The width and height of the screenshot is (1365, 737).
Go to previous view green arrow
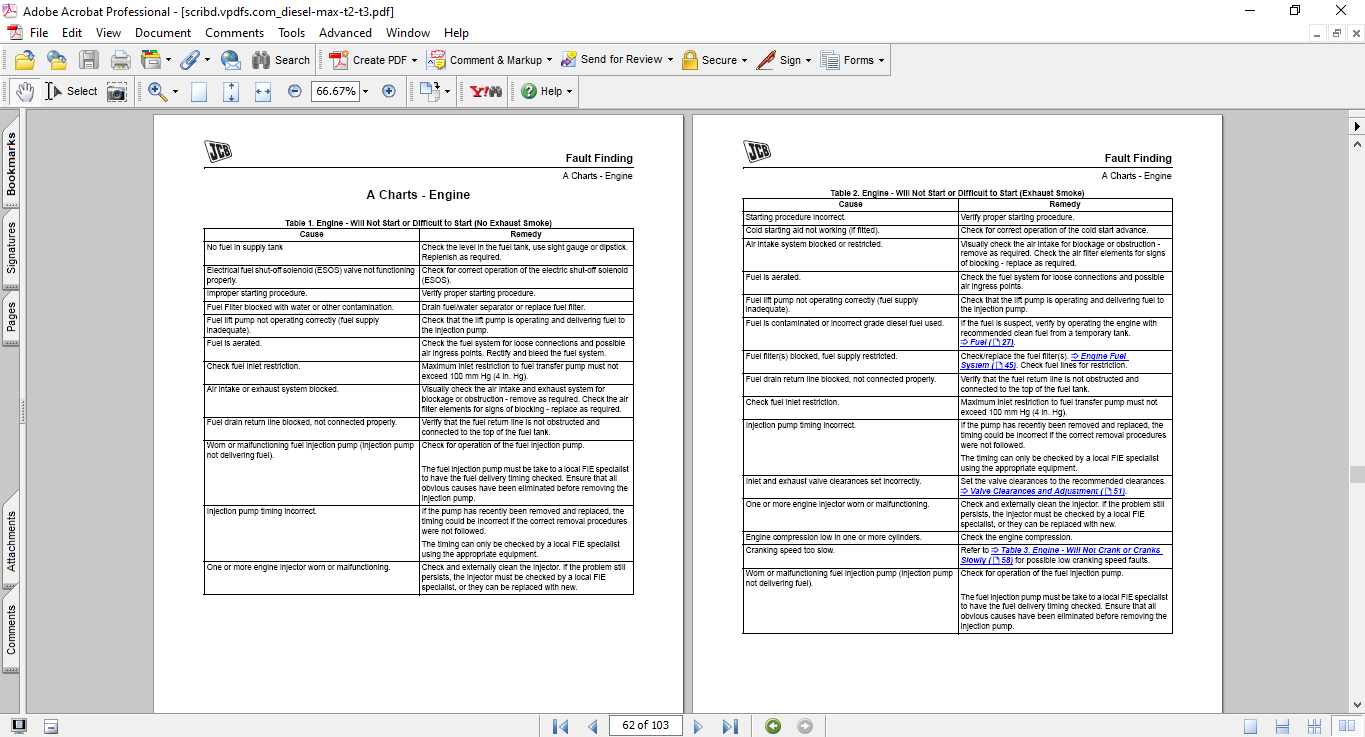click(x=773, y=726)
